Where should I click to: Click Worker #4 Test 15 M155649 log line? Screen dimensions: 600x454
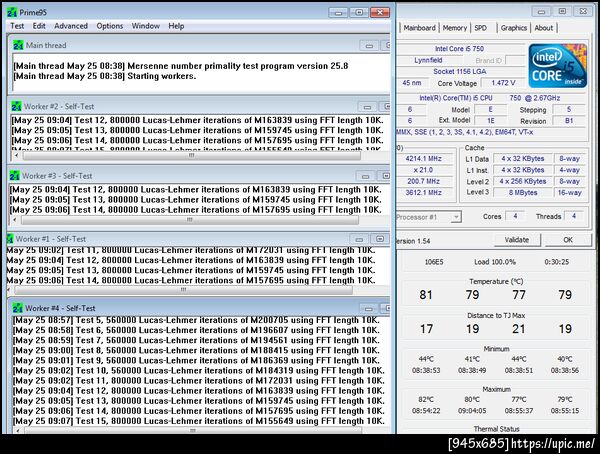199,421
